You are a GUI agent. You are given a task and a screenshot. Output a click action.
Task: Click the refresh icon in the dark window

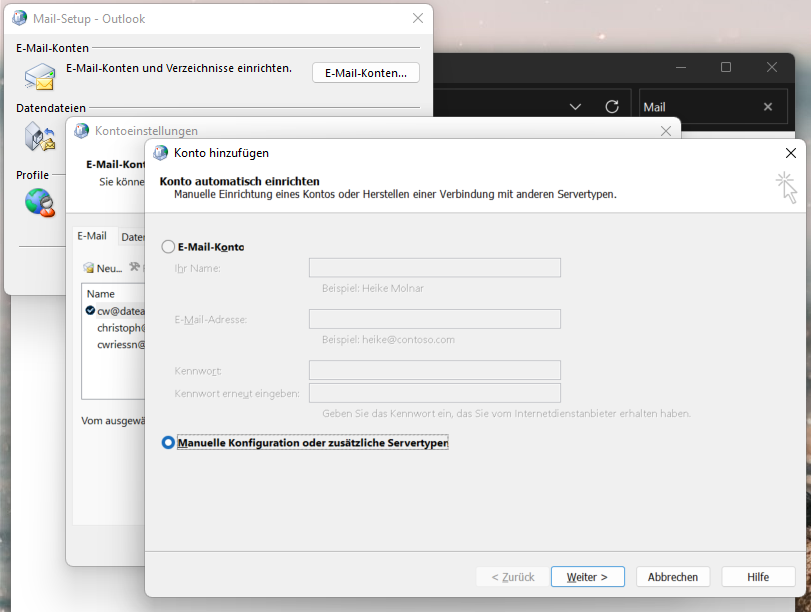pyautogui.click(x=612, y=107)
